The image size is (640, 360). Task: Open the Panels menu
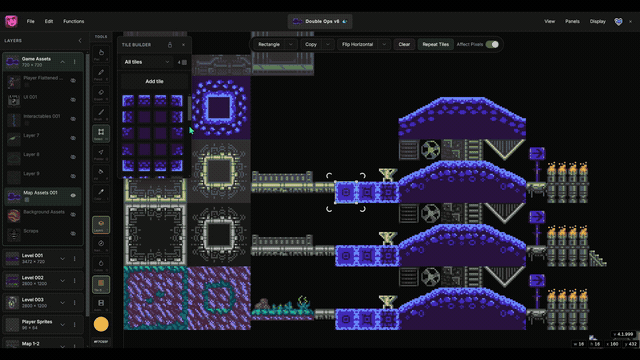[x=572, y=21]
